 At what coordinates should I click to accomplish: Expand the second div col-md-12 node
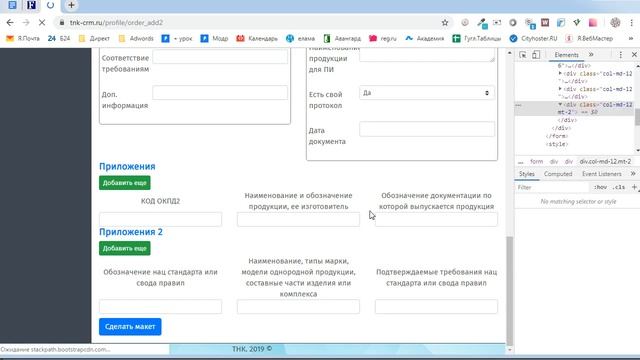click(x=560, y=89)
